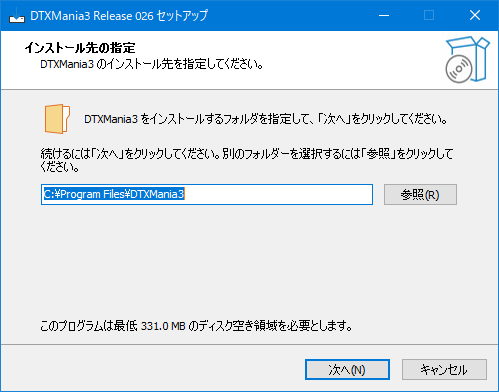The width and height of the screenshot is (499, 392).
Task: Click the subtitle 'DTXMania3 のインストール先を指定してください。'
Action: pos(152,64)
